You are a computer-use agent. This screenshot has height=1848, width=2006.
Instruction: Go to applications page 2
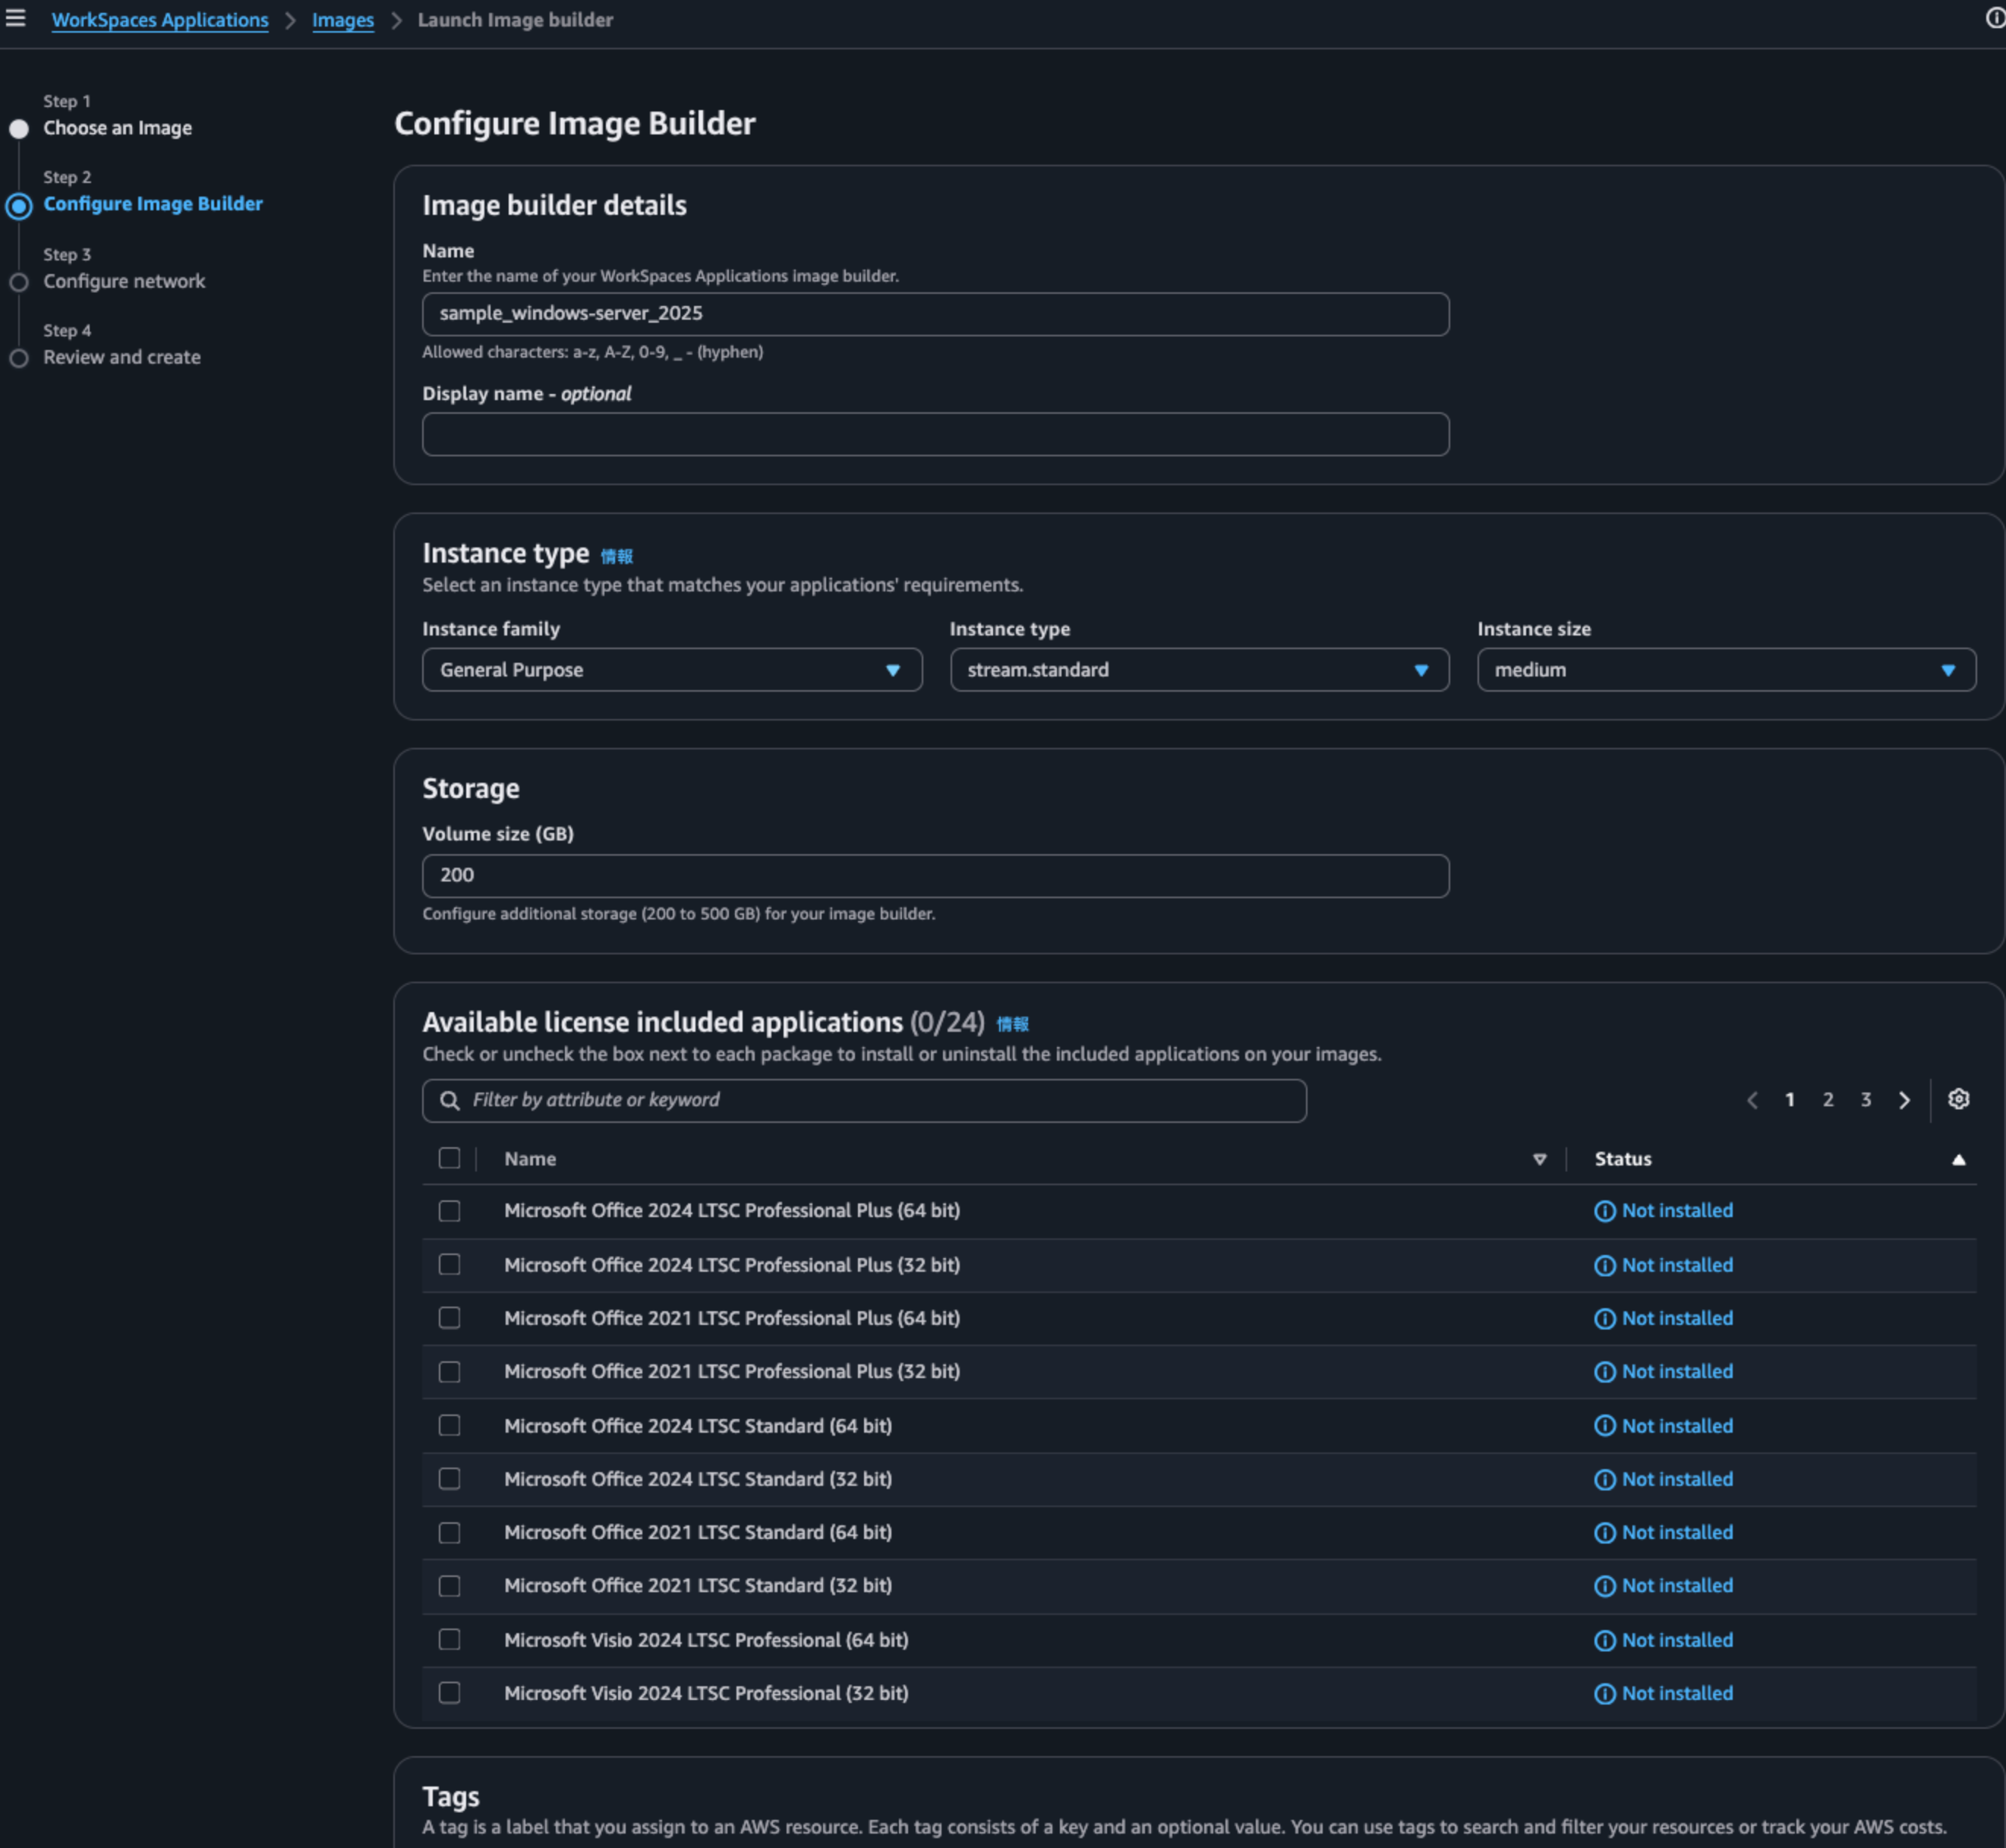1827,1100
